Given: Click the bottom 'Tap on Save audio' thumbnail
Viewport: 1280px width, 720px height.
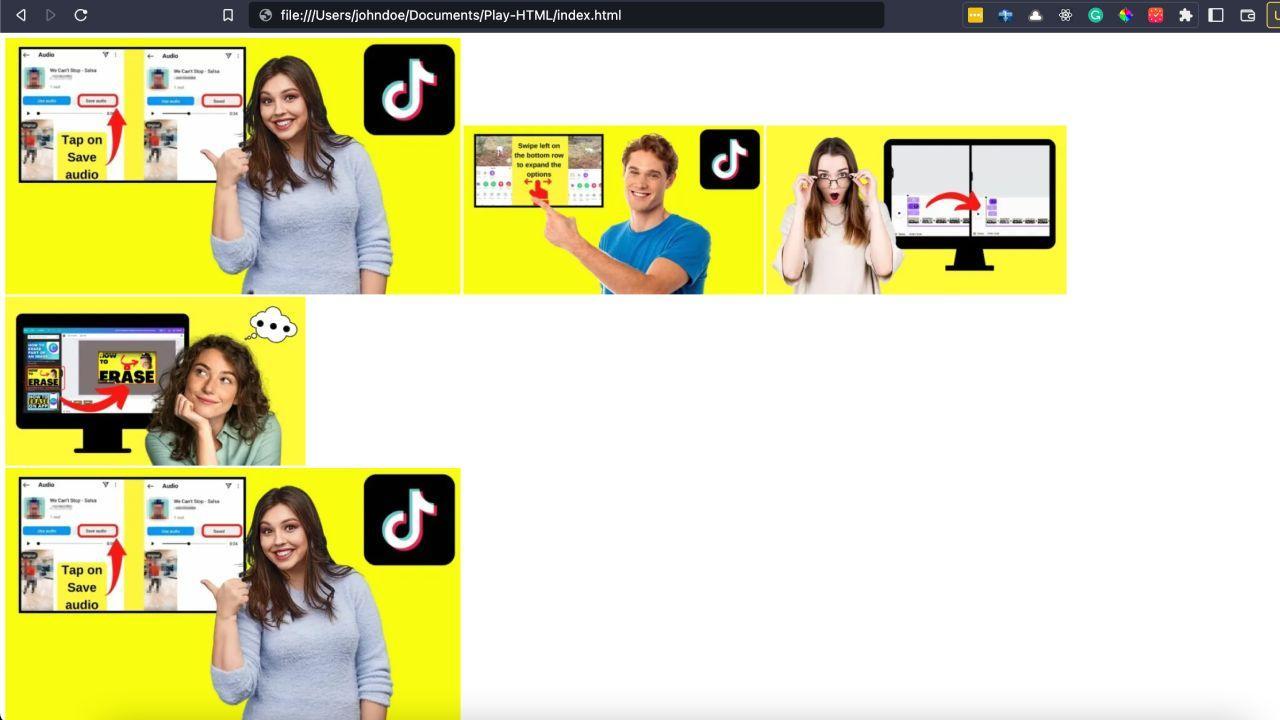Looking at the screenshot, I should 233,594.
